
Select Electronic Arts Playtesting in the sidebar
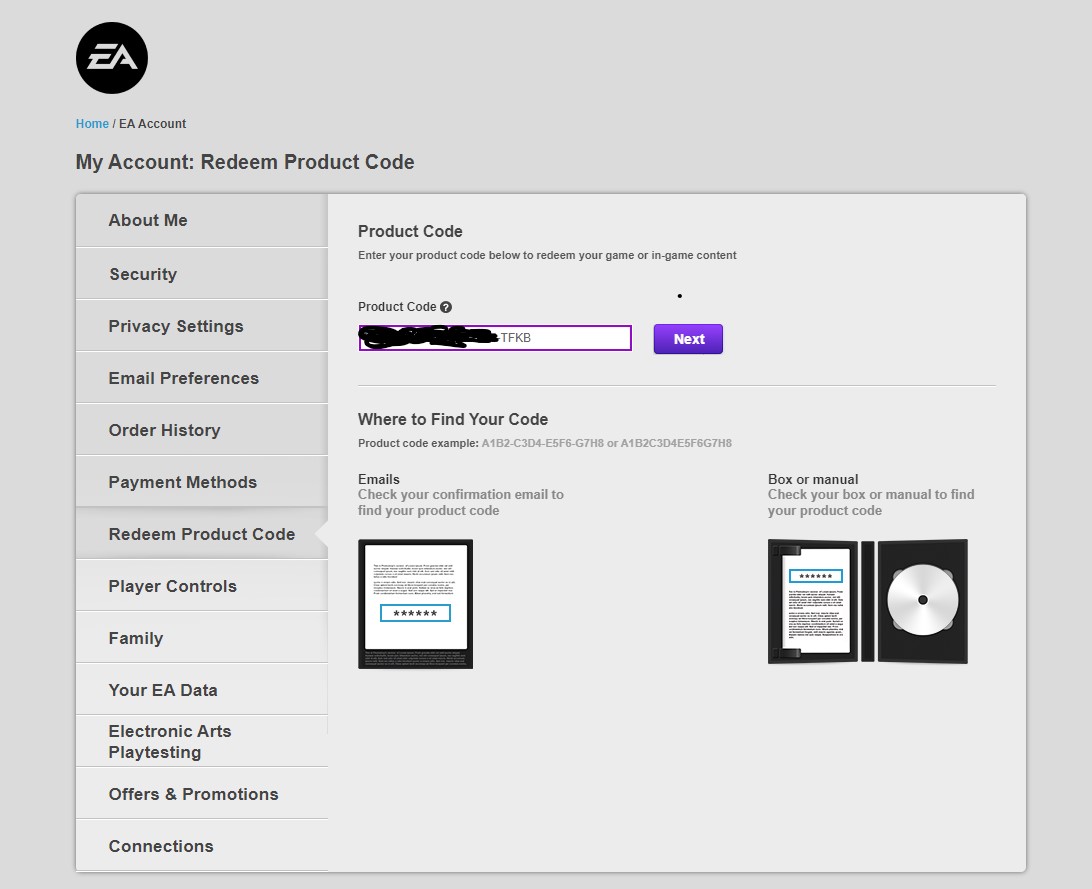pos(201,741)
